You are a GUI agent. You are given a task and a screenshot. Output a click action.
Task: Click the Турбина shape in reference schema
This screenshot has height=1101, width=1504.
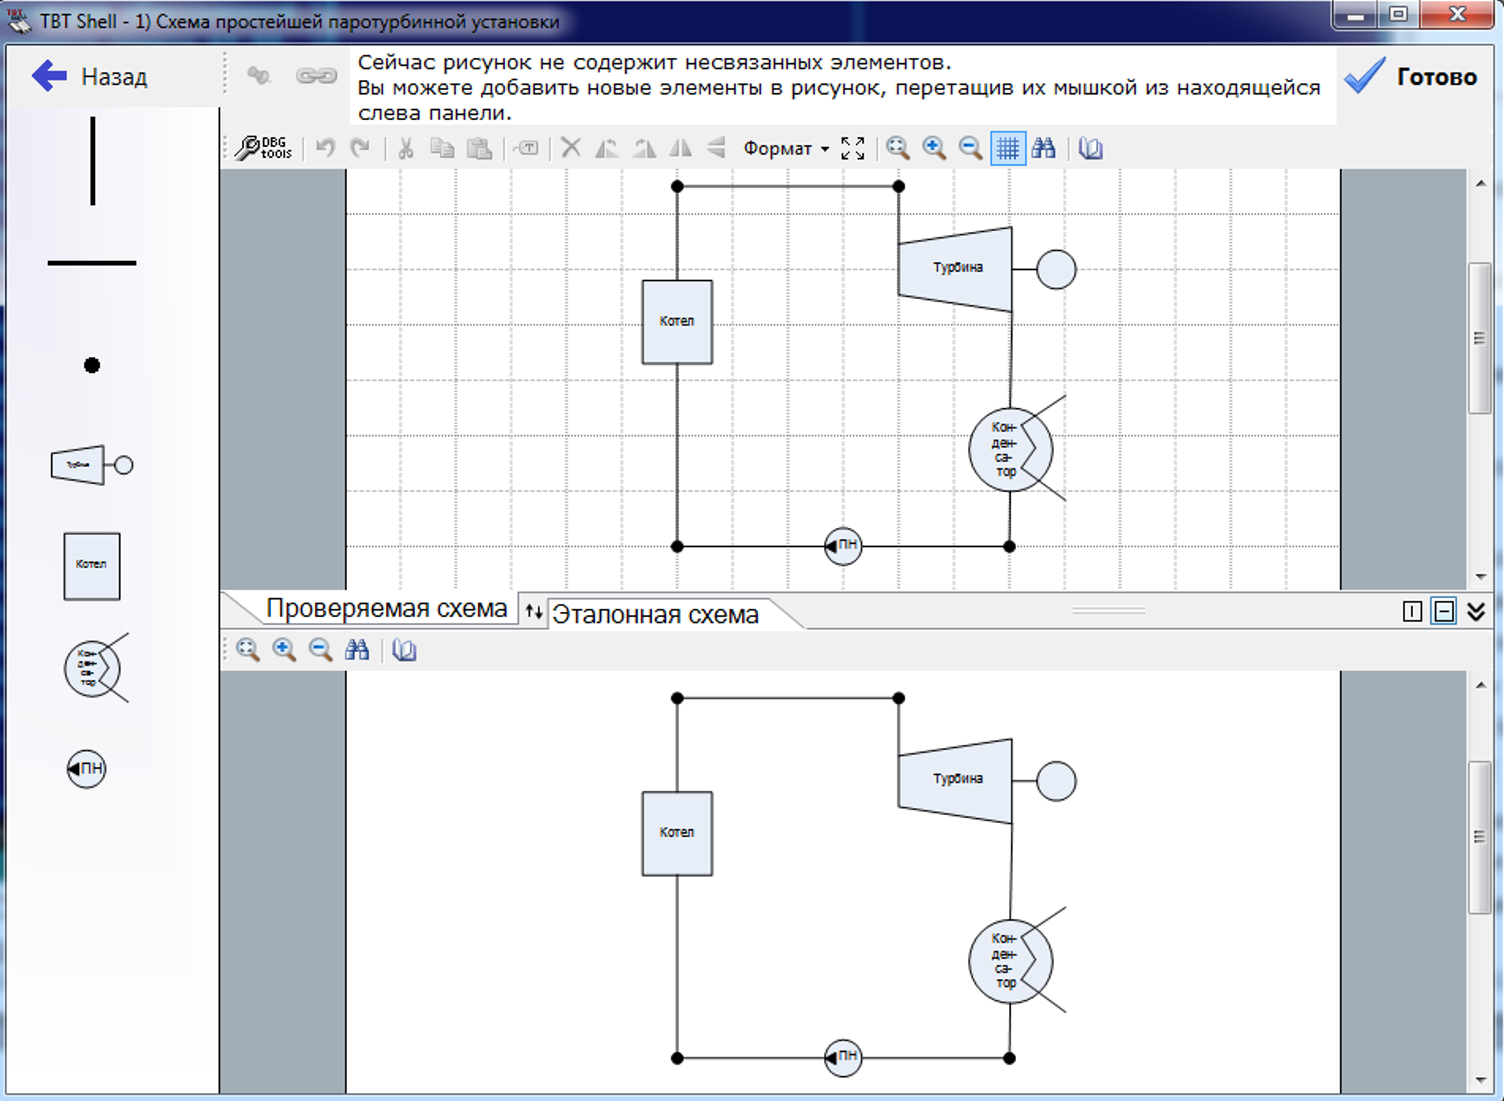pos(955,780)
